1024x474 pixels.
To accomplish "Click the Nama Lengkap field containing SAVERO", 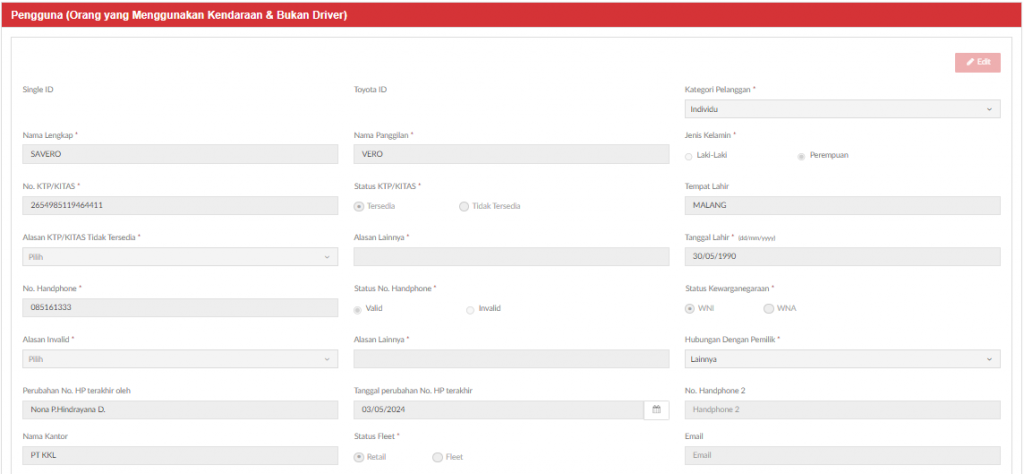I will click(x=180, y=154).
